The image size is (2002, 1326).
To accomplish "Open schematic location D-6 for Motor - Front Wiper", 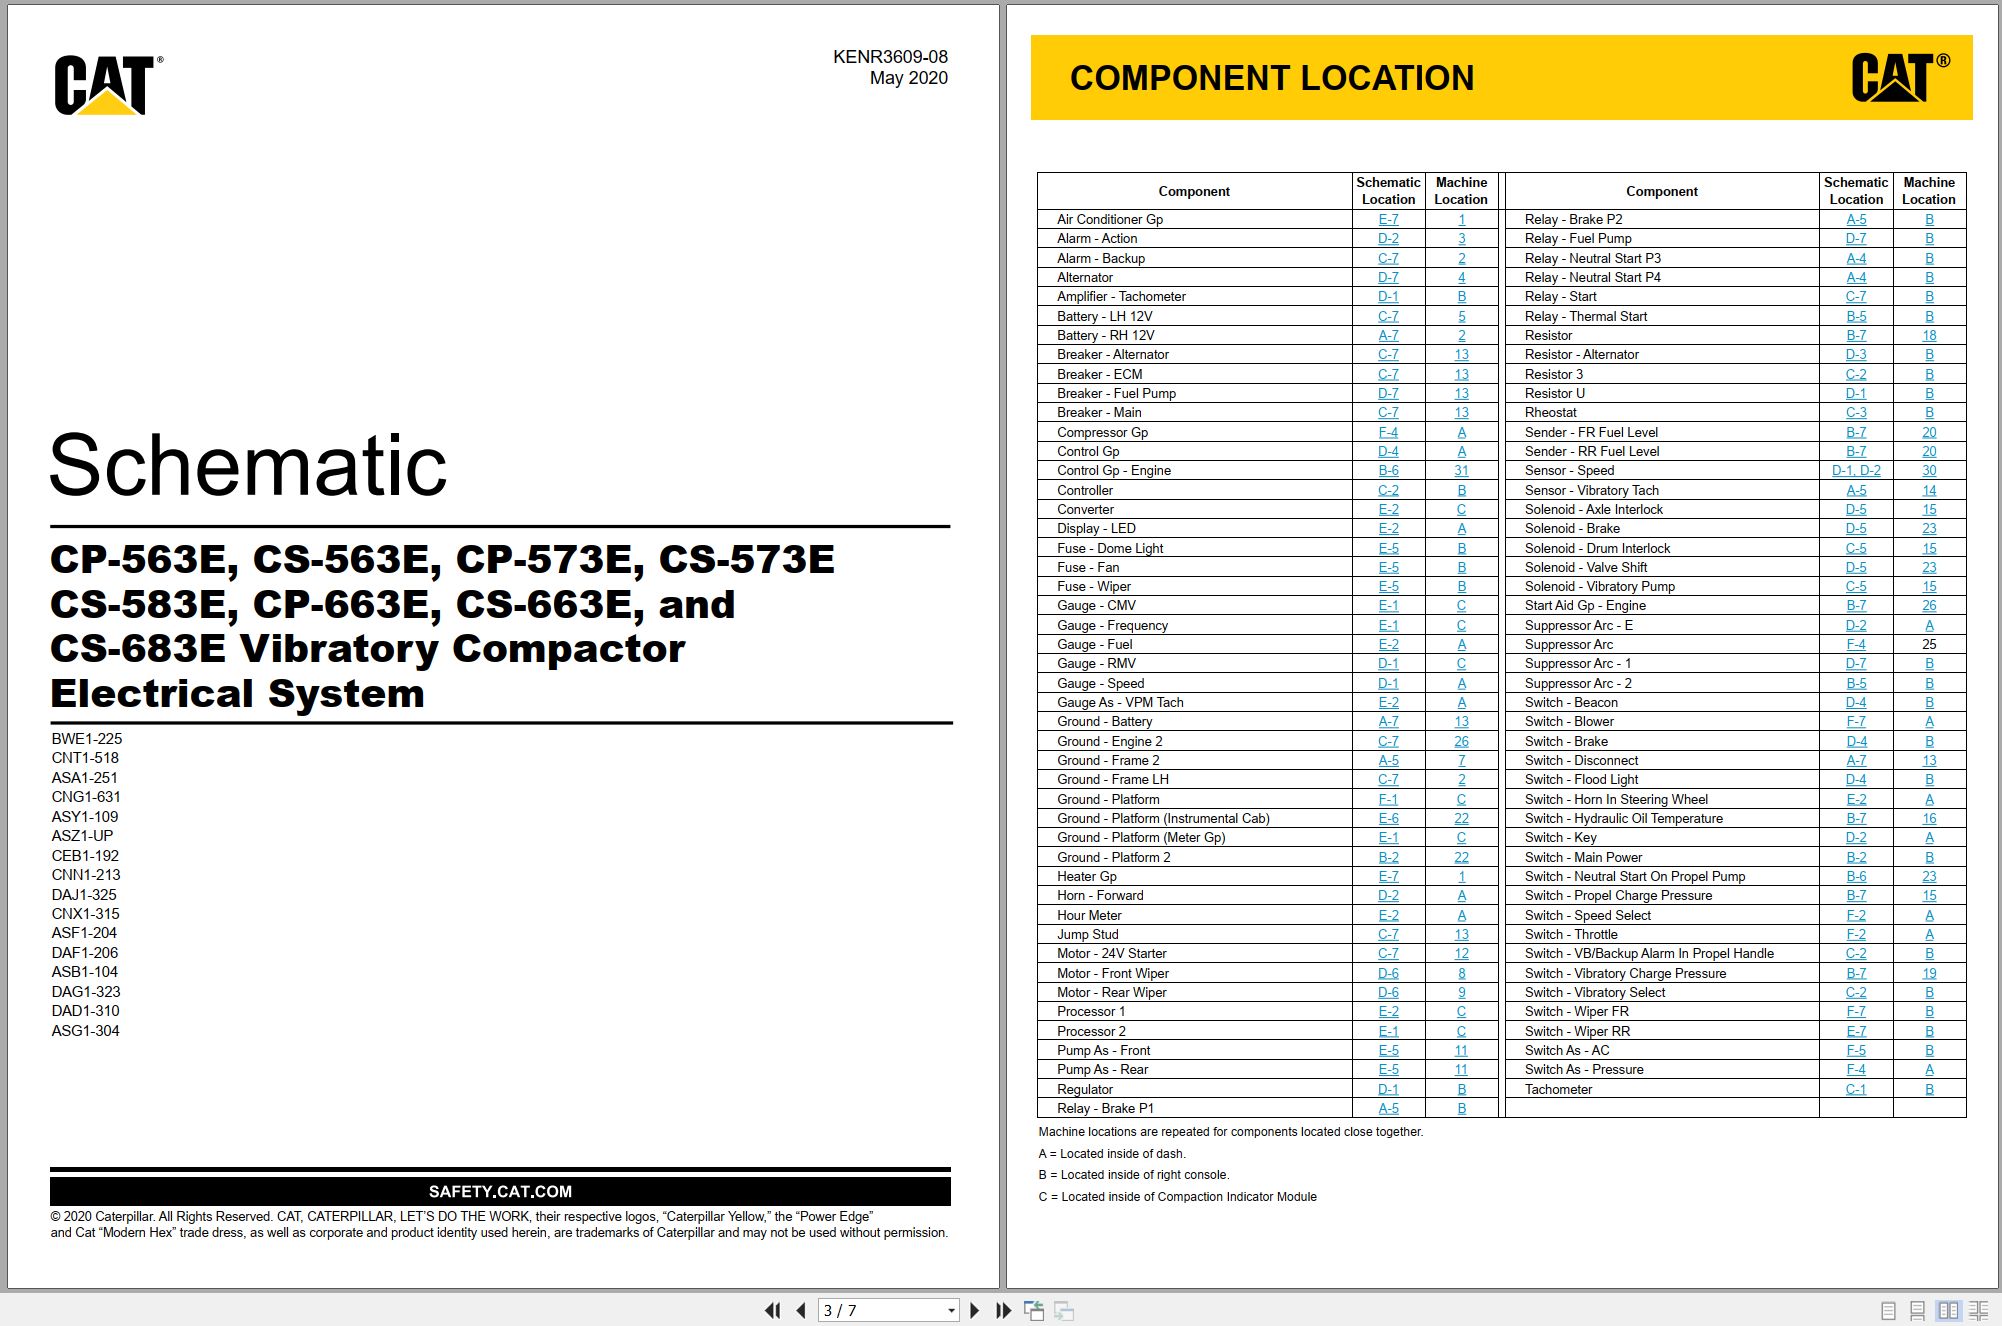I will 1388,973.
